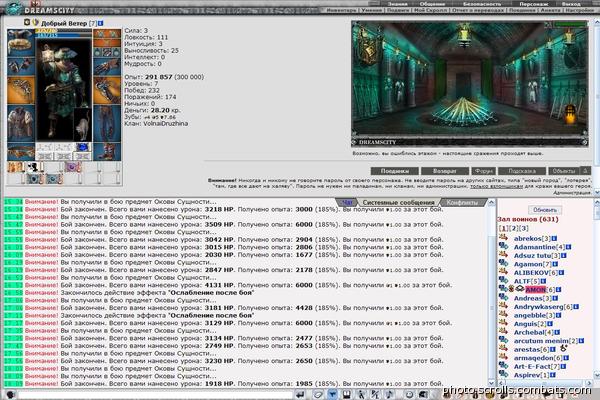The width and height of the screenshot is (600, 400).
Task: Use the purple scroll in the quick slots
Action: pyautogui.click(x=72, y=167)
